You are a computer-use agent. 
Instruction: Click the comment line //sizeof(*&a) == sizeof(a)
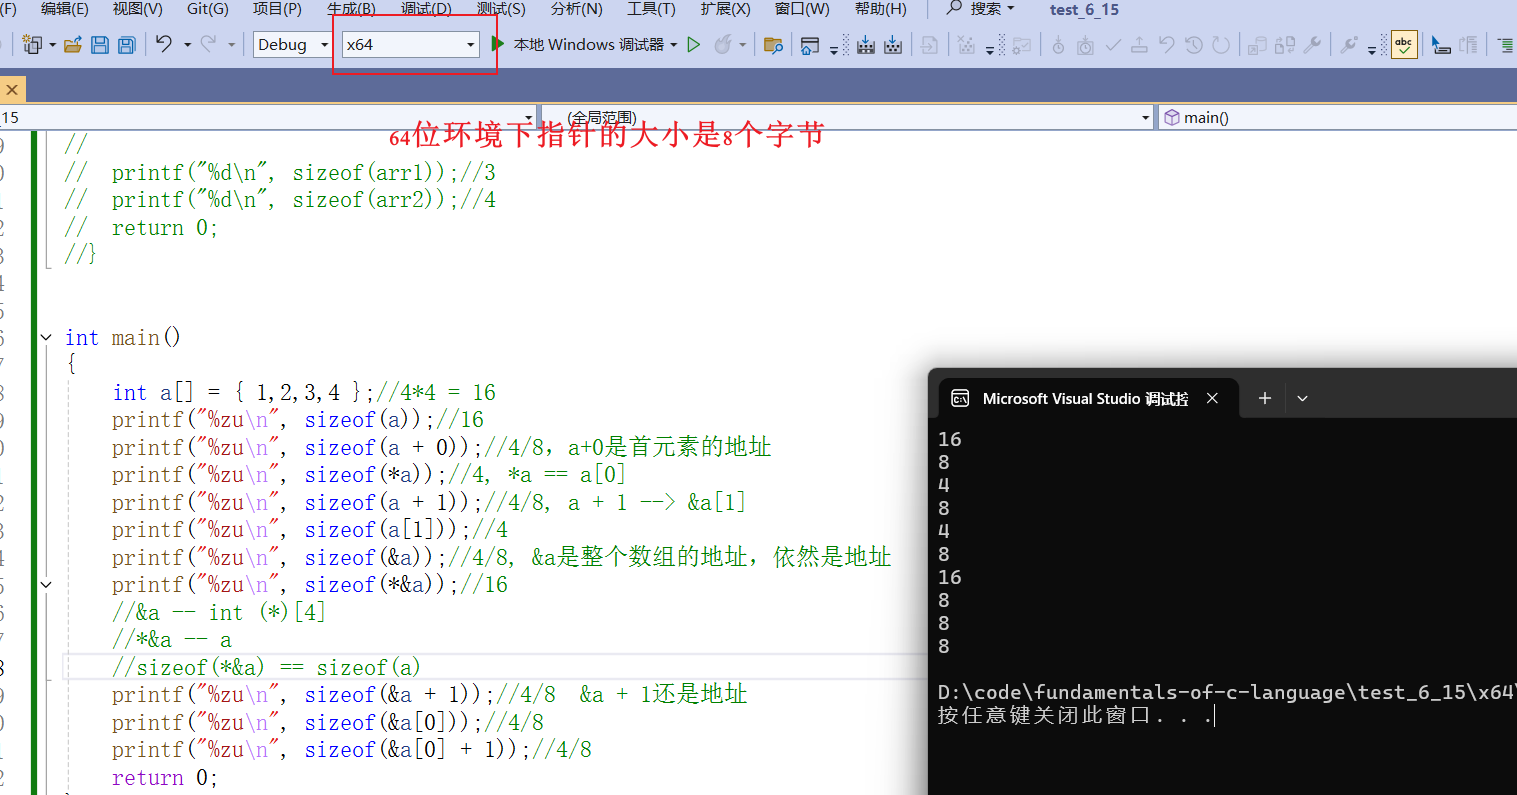click(x=266, y=668)
